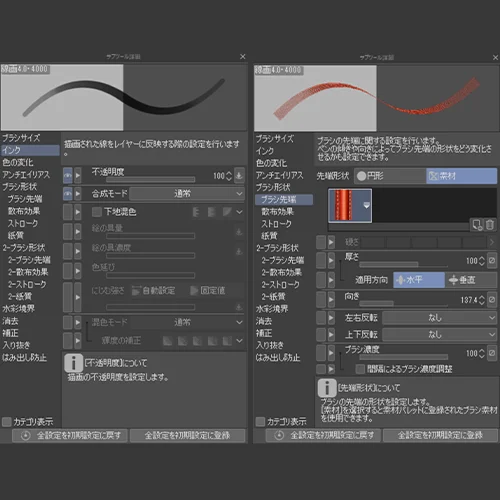This screenshot has width=500, height=500.
Task: Toggle tool property visibility box for 厚さ
Action: pyautogui.click(x=321, y=260)
